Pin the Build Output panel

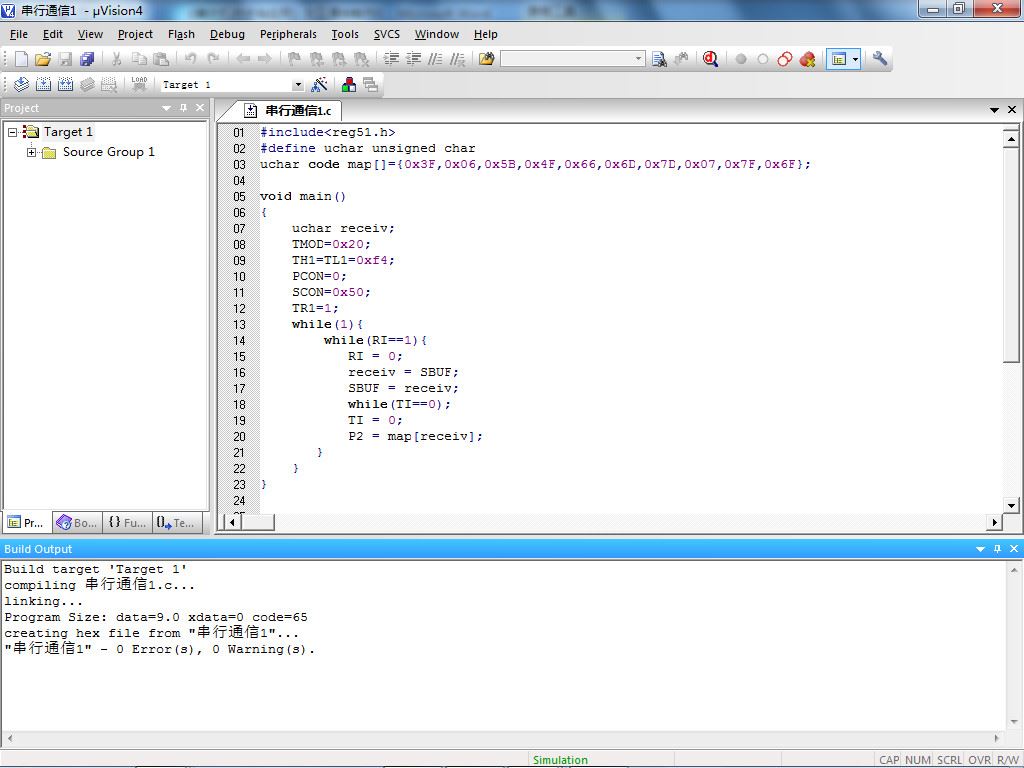pyautogui.click(x=997, y=549)
